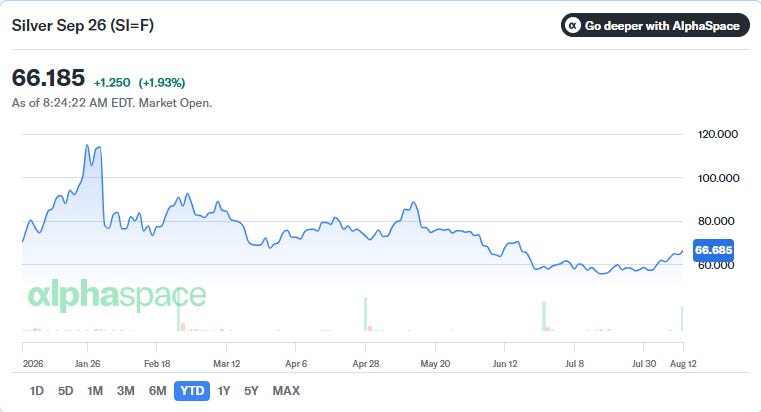The height and width of the screenshot is (412, 761).
Task: Open Go deeper with AlphaSpace
Action: click(655, 25)
